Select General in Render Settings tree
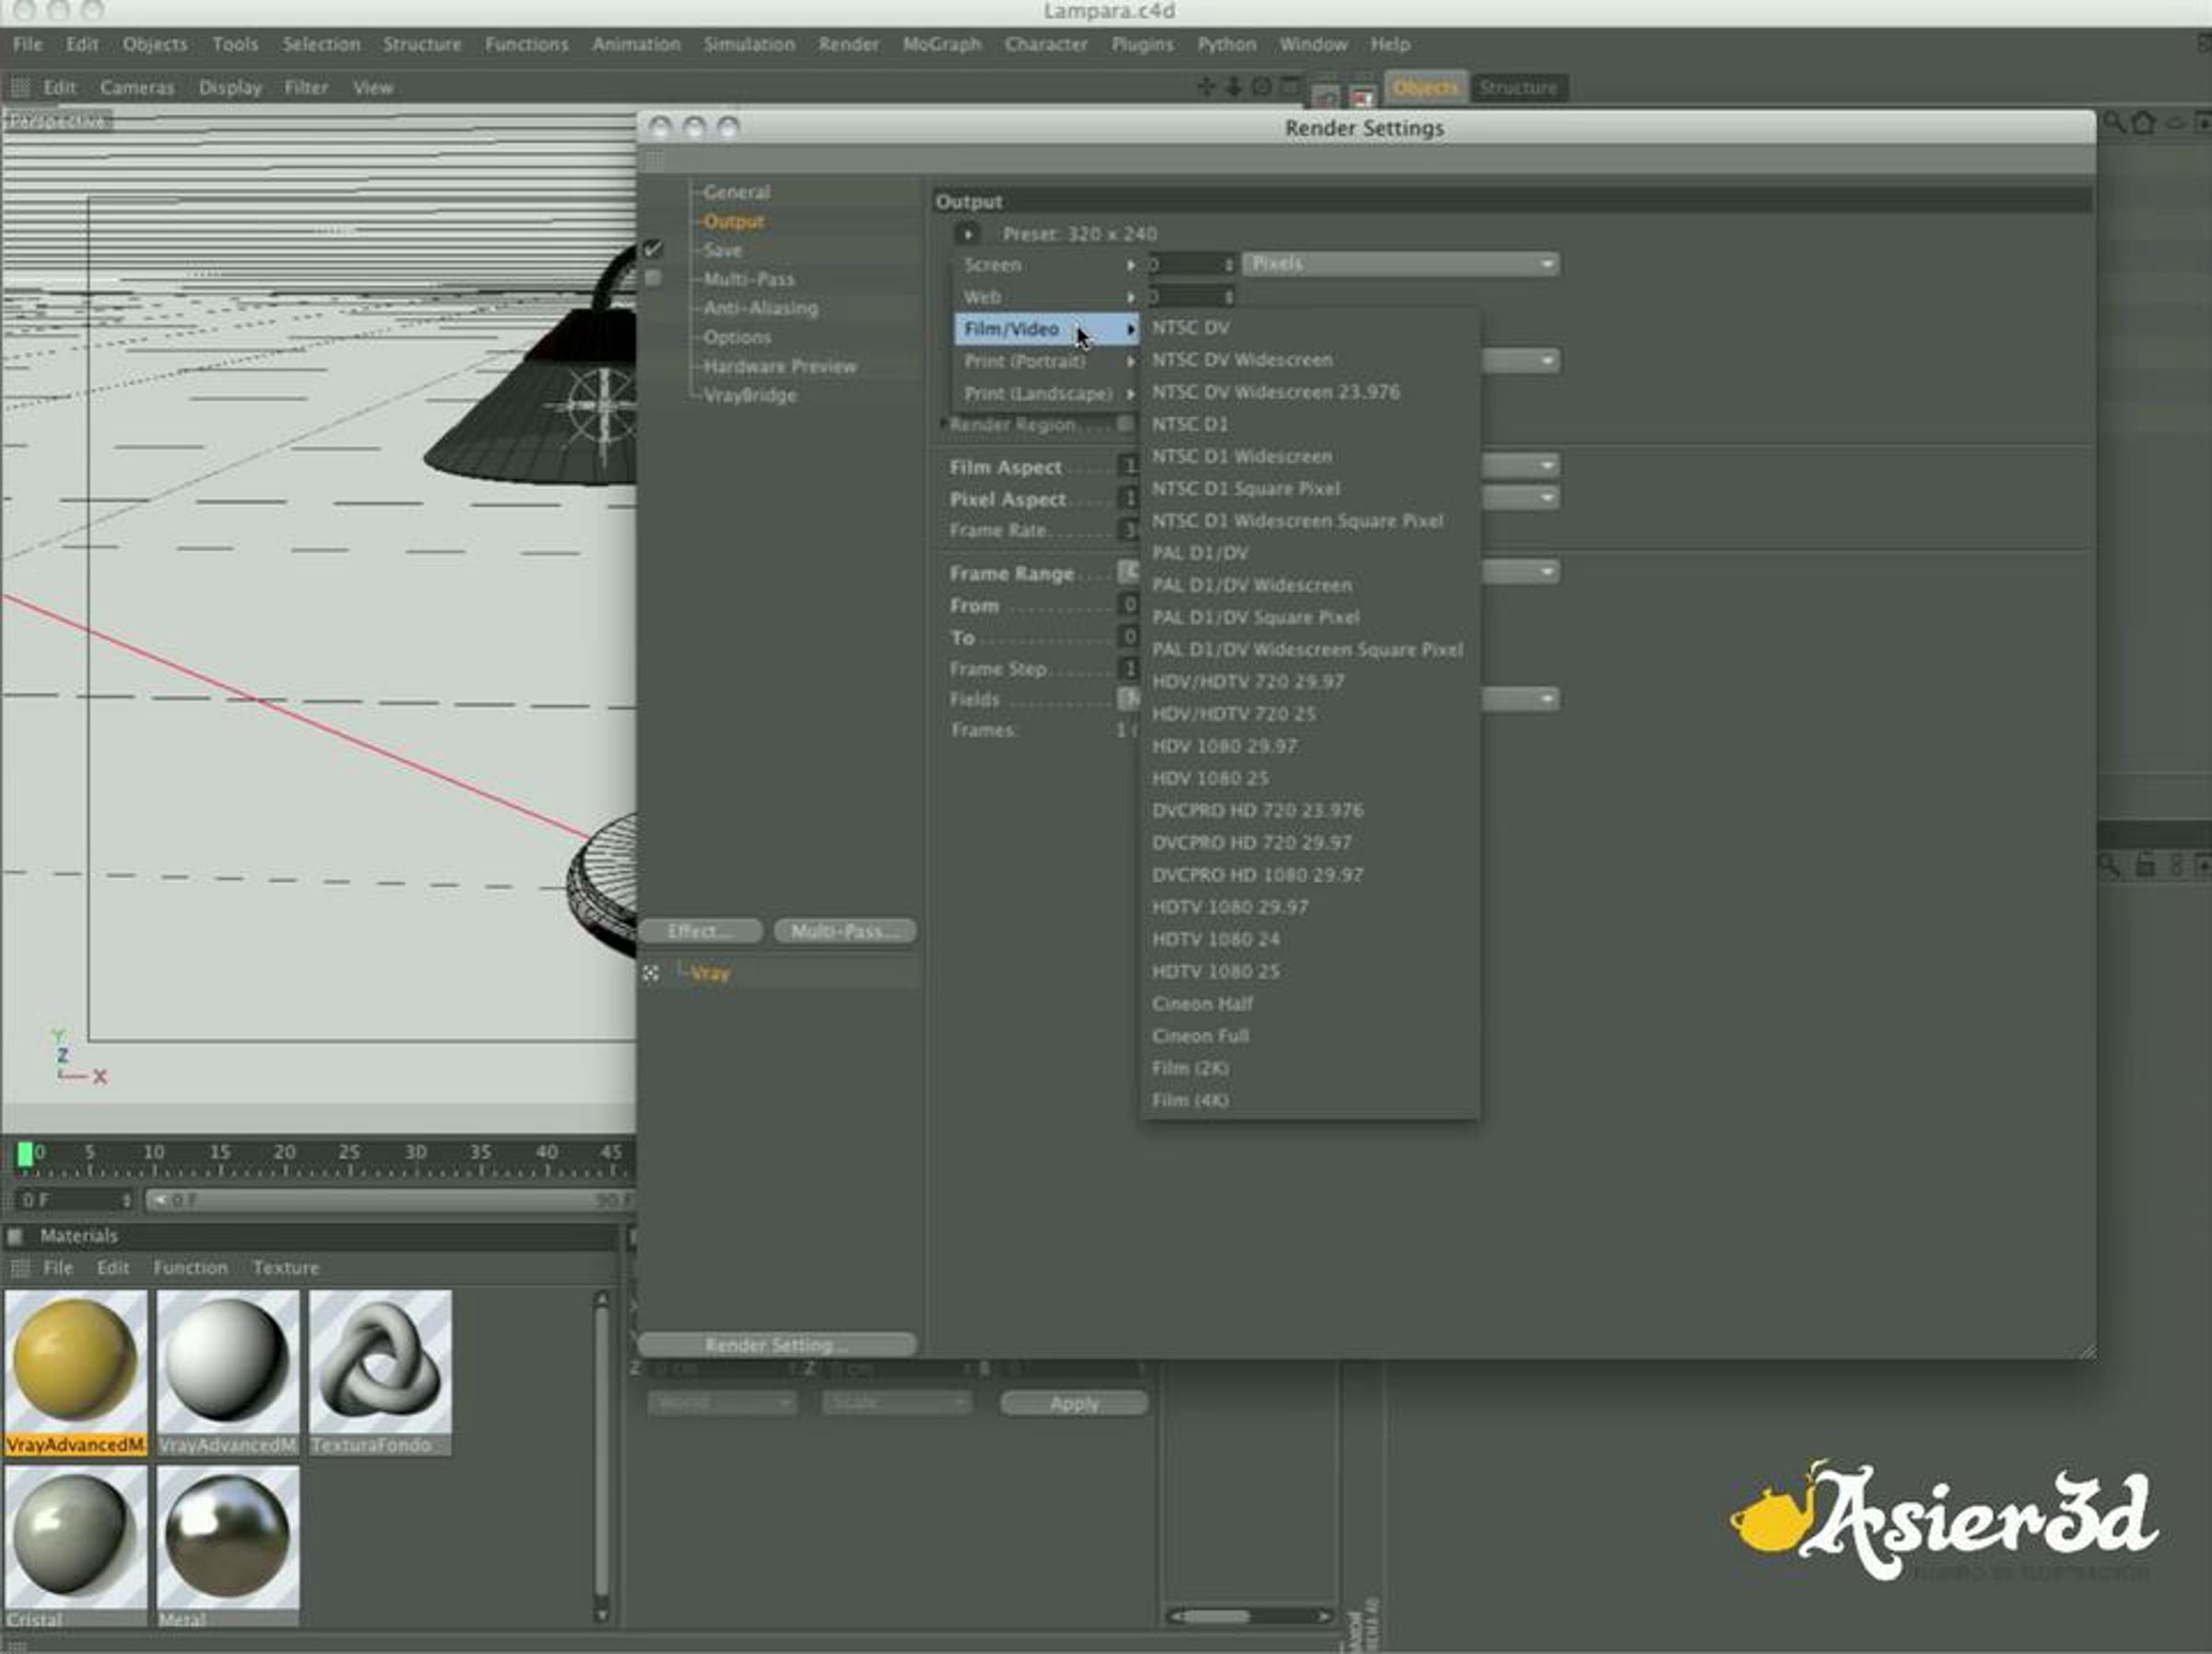This screenshot has height=1654, width=2212. [736, 192]
